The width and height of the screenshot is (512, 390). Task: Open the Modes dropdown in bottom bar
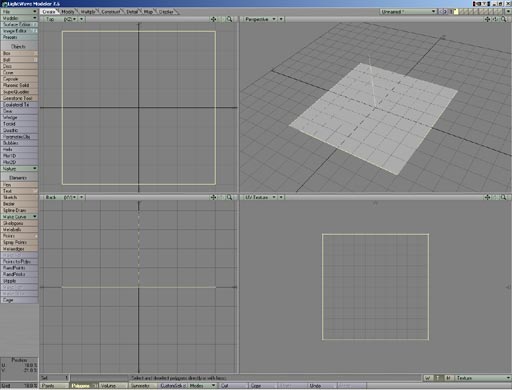(202, 386)
